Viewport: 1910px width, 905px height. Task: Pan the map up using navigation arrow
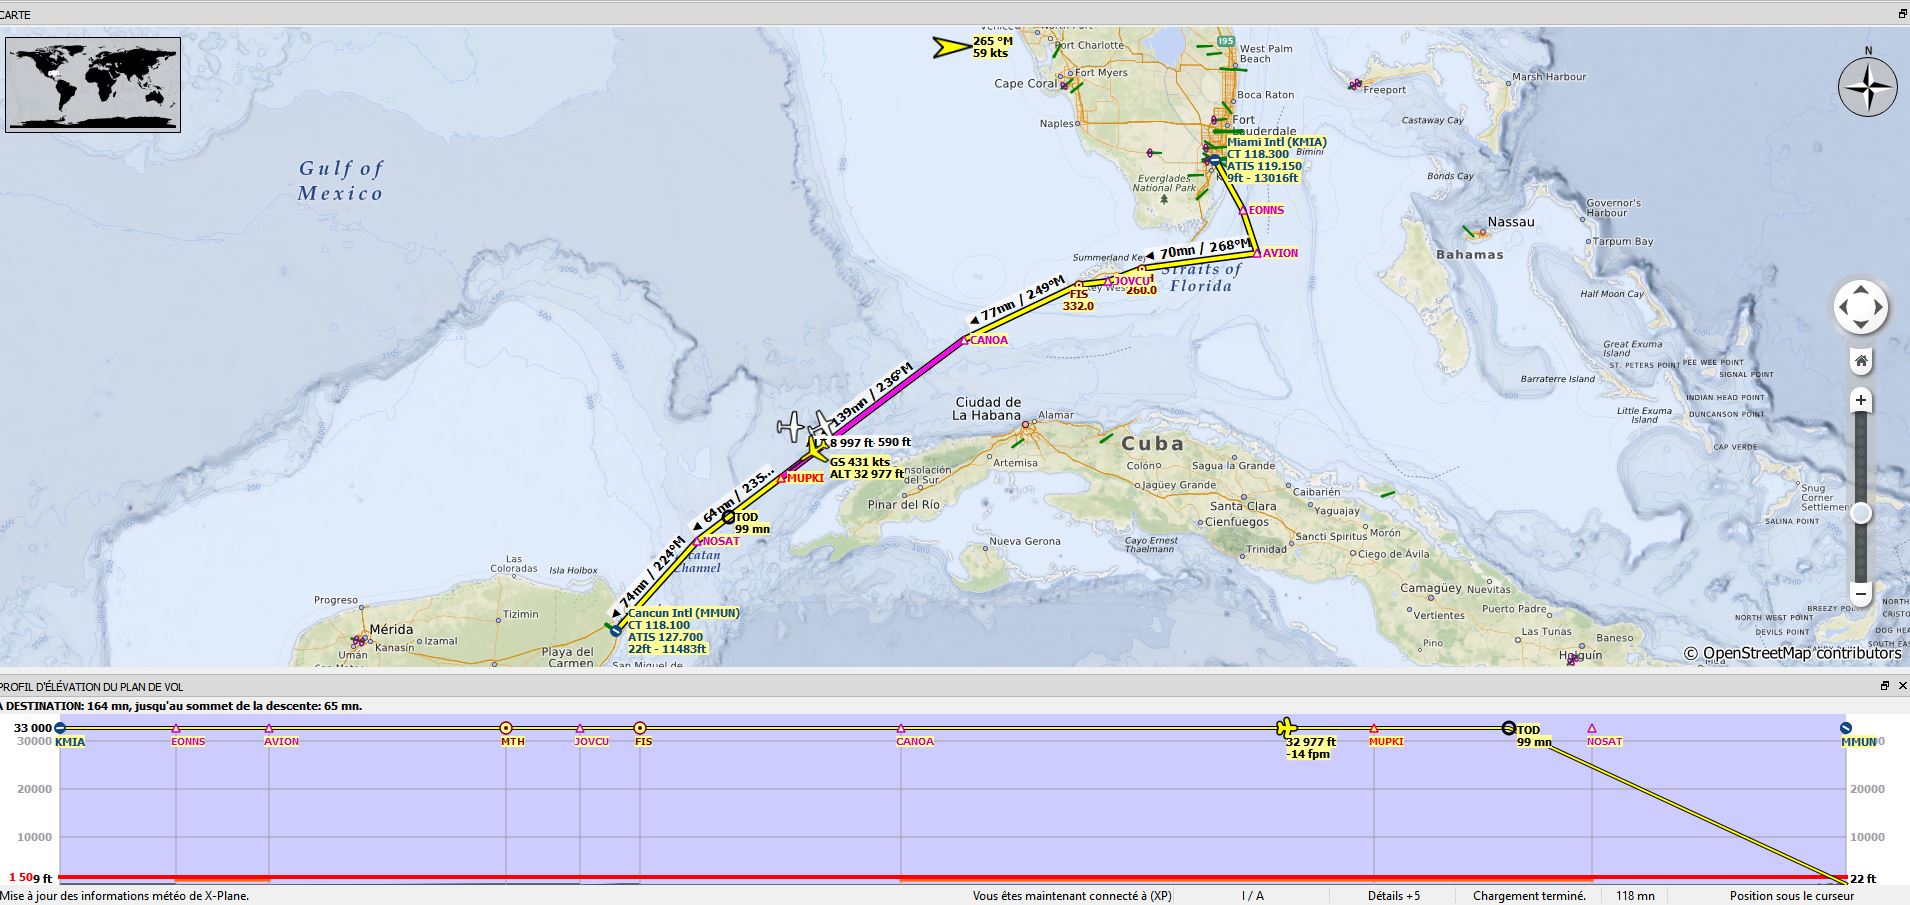click(x=1860, y=291)
